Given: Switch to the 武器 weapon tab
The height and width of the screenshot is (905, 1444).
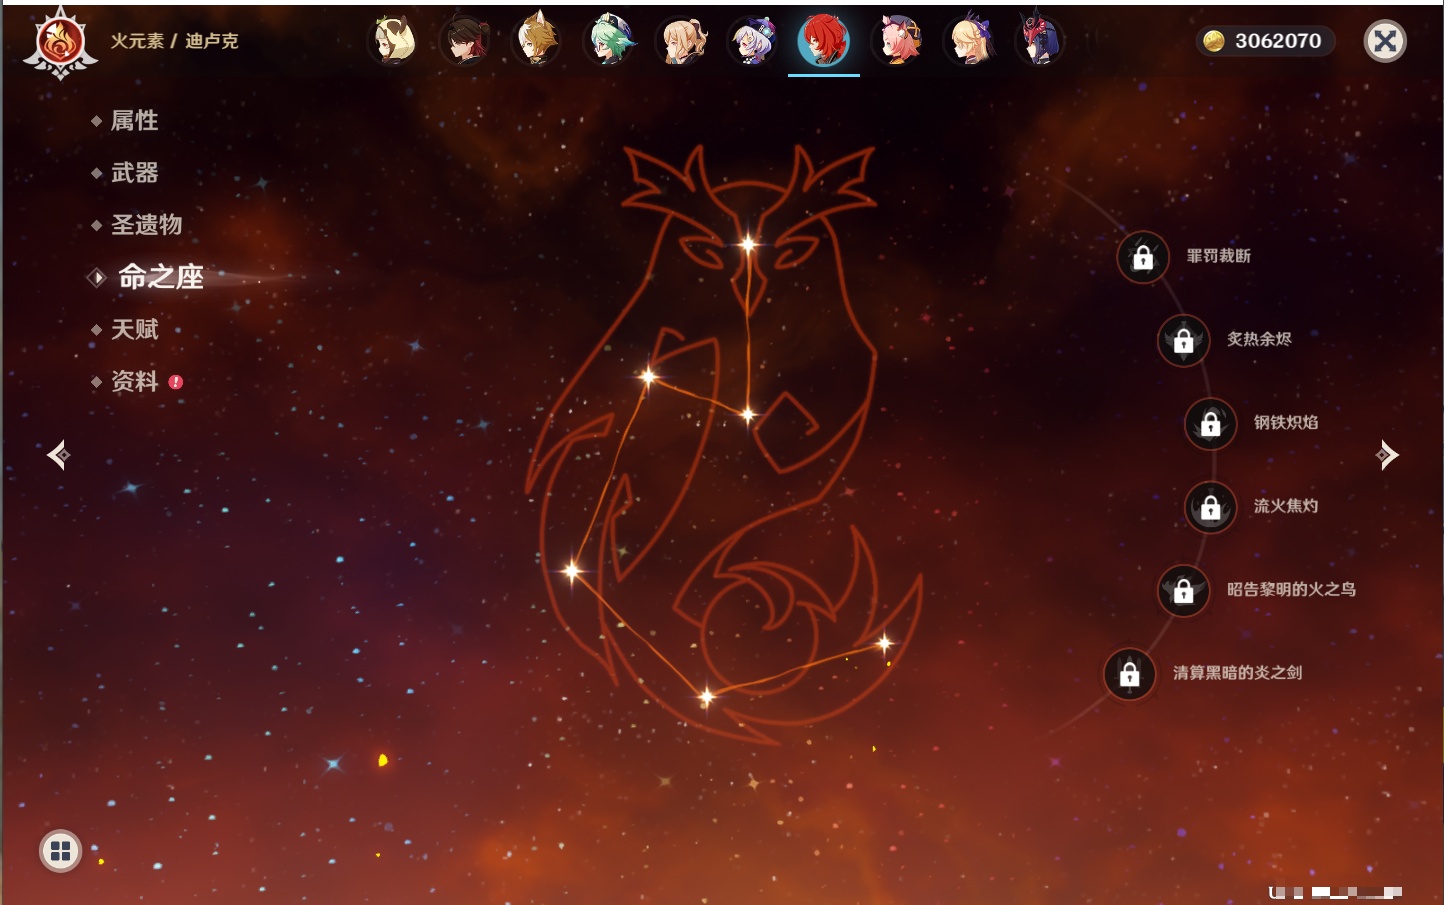Looking at the screenshot, I should [134, 173].
